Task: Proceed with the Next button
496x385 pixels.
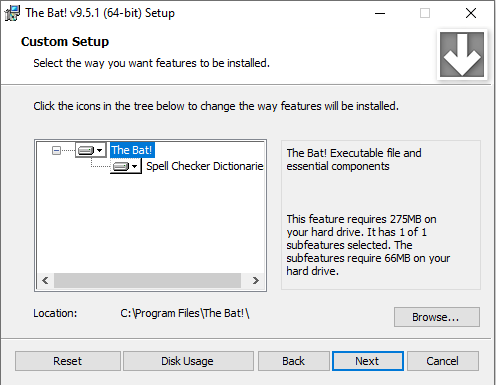Action: (x=368, y=361)
